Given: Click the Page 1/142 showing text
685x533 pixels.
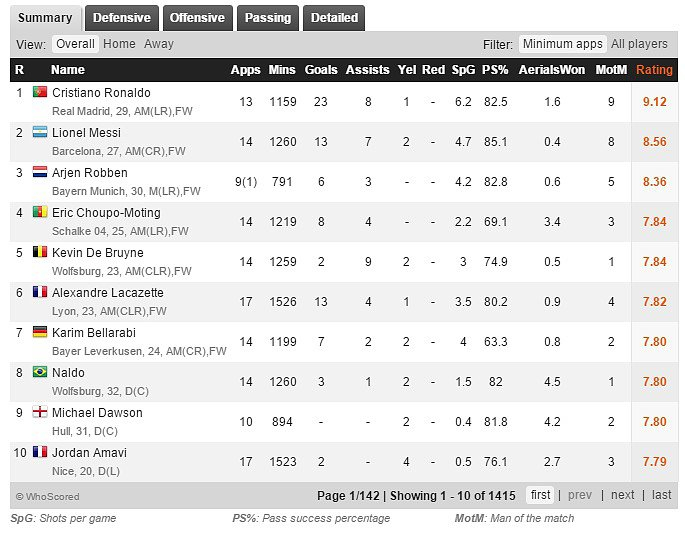Looking at the screenshot, I should (416, 496).
